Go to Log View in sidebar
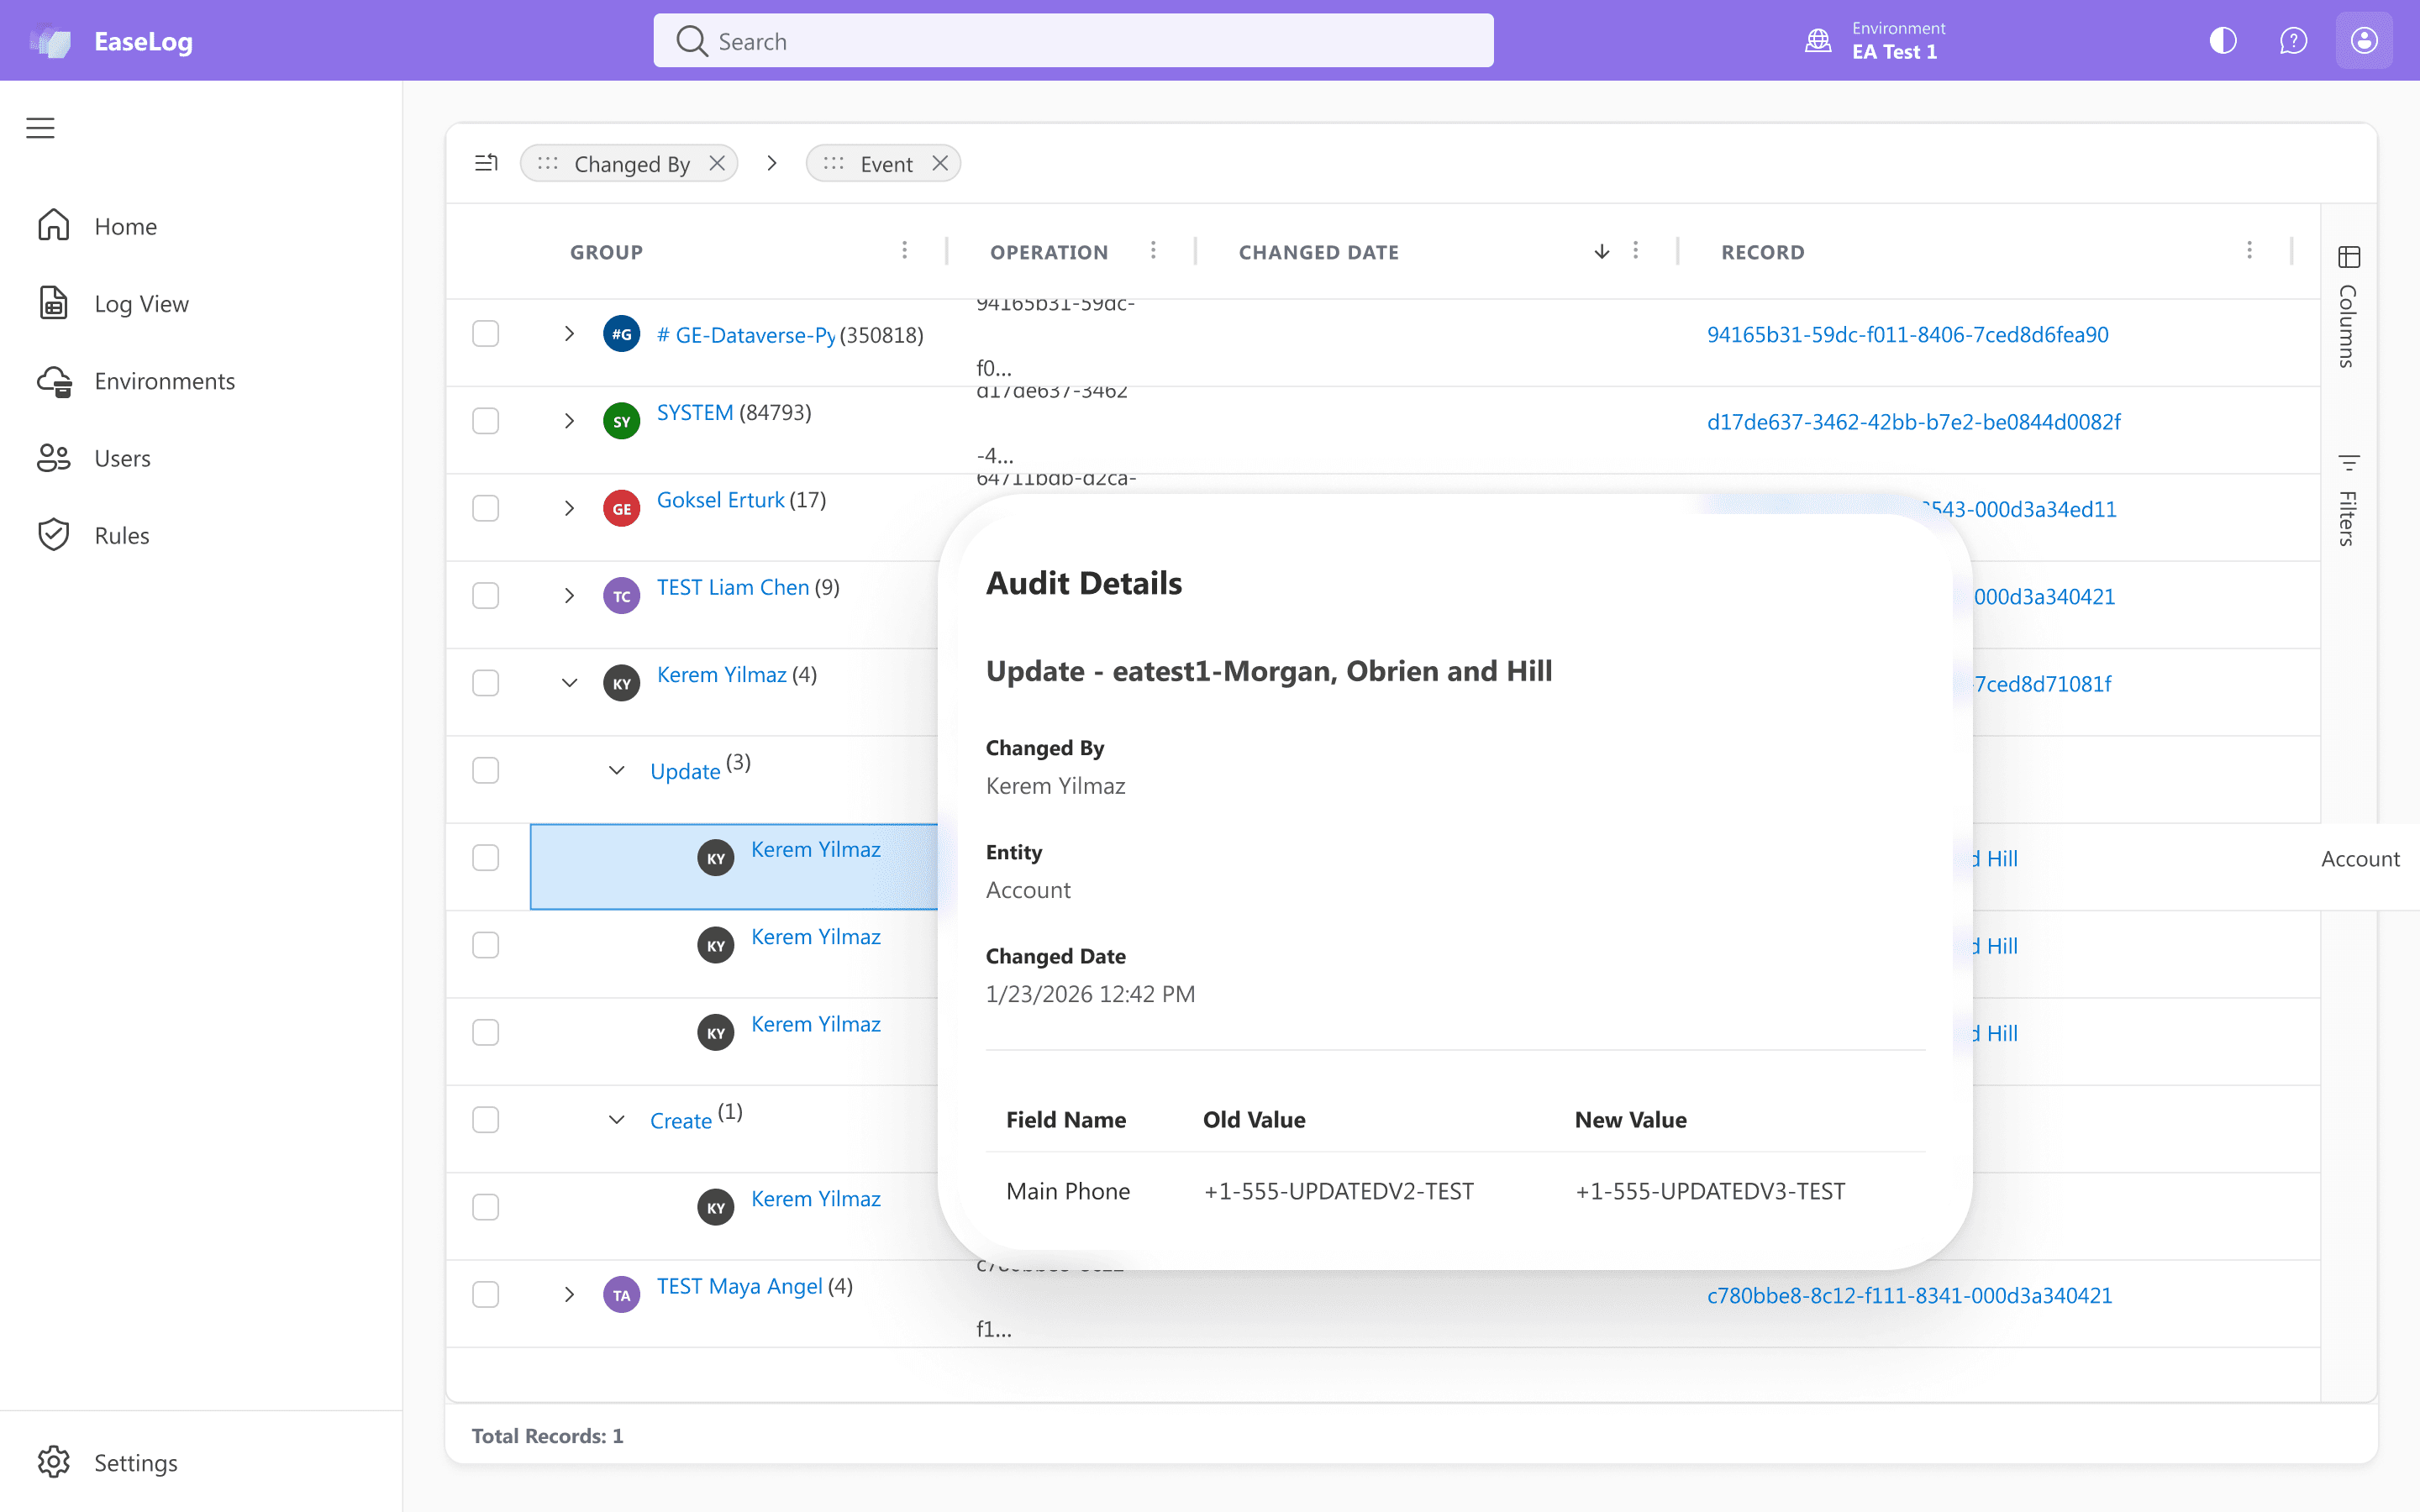The height and width of the screenshot is (1512, 2420). 141,304
